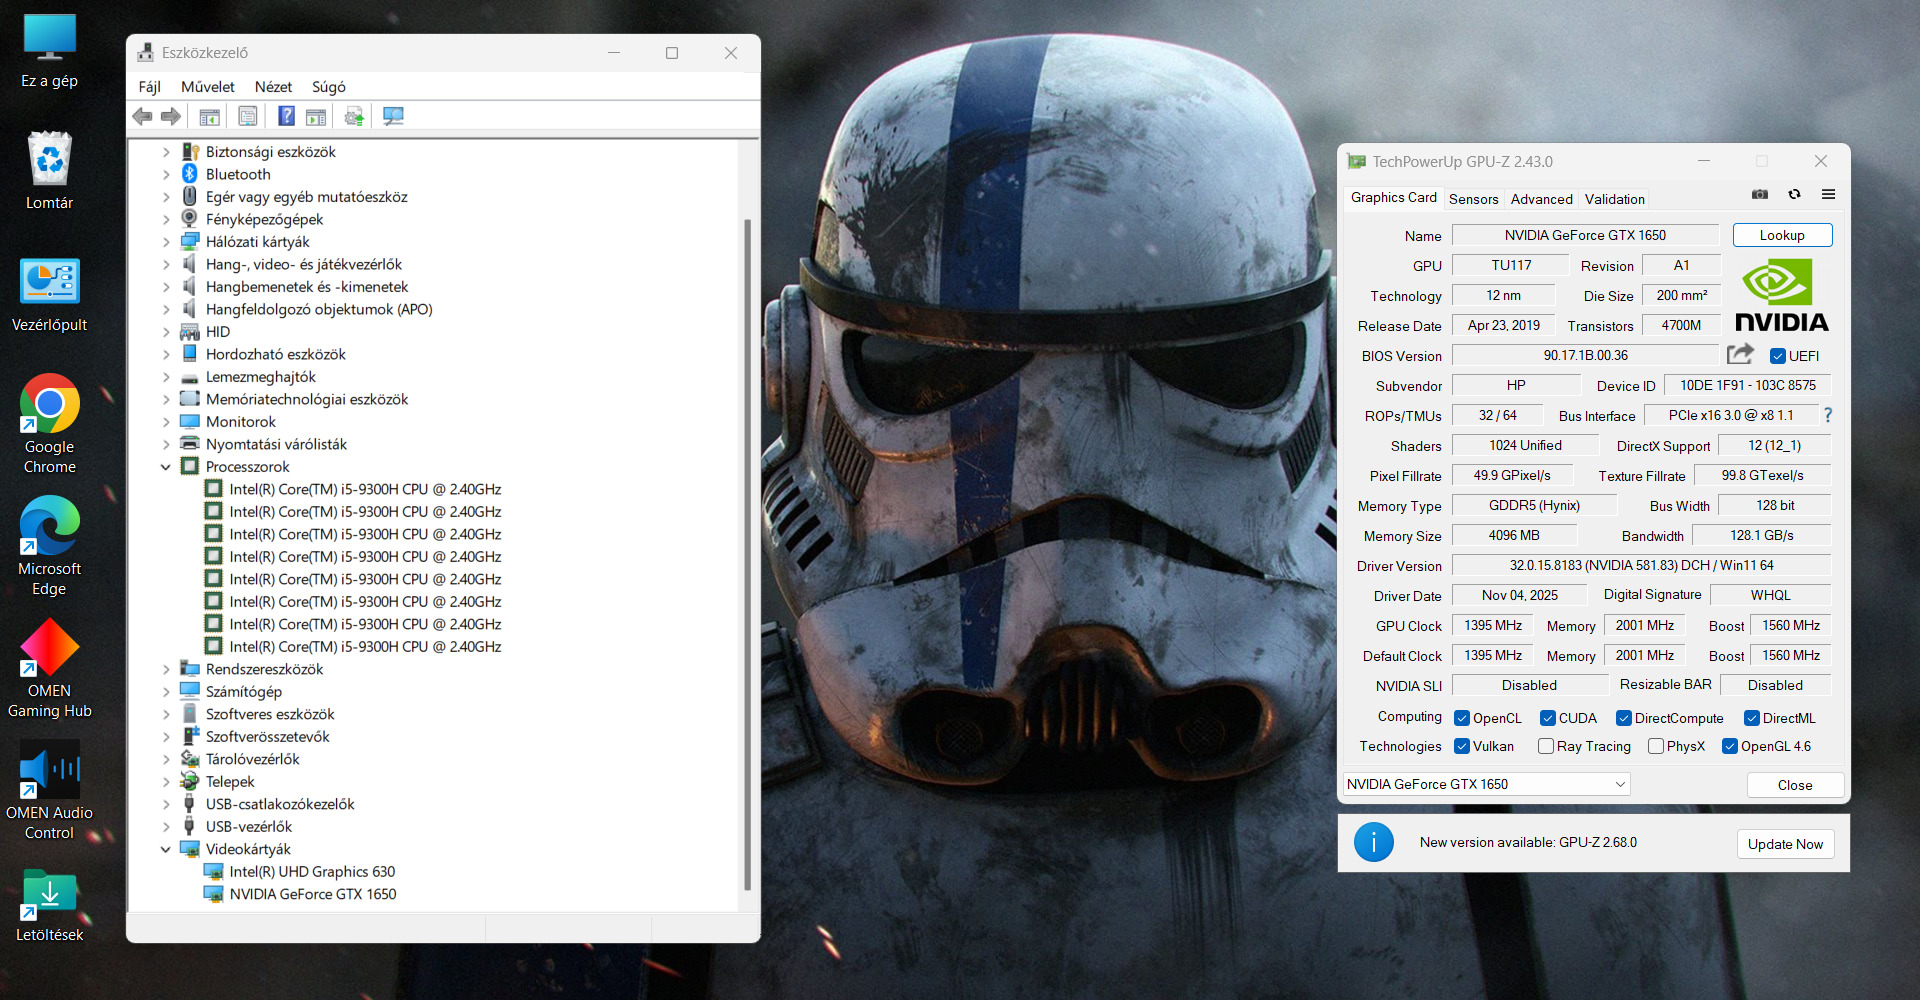Toggle the UEFI checkbox
Screen dimensions: 1920x1000
pyautogui.click(x=1778, y=356)
